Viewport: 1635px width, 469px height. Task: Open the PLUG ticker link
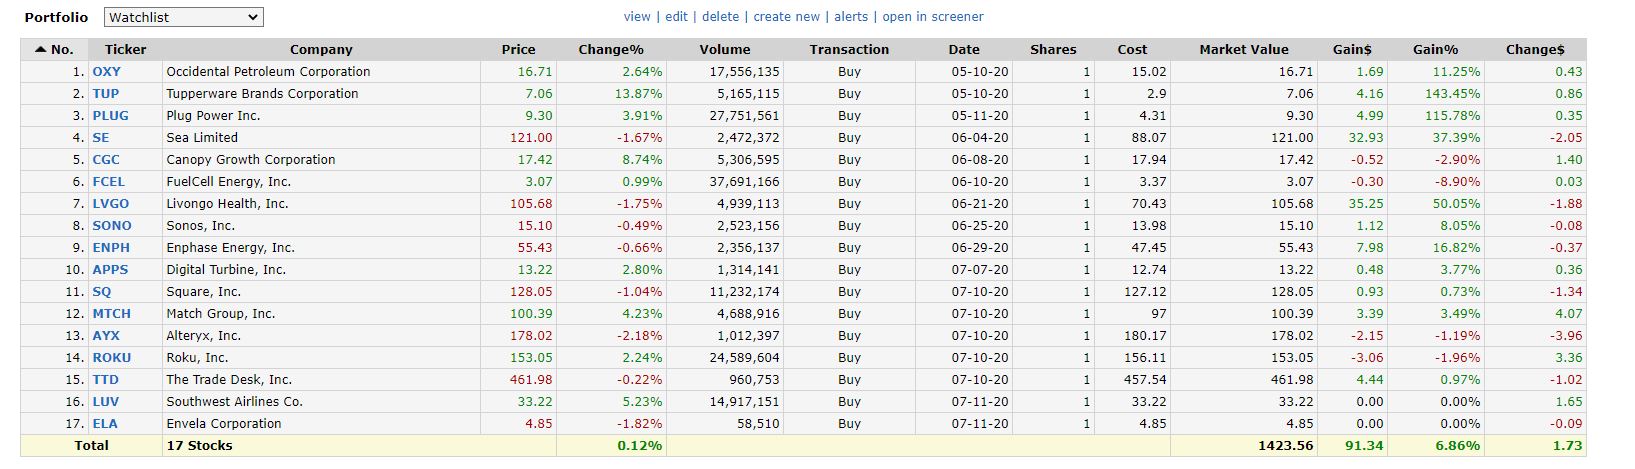[110, 116]
